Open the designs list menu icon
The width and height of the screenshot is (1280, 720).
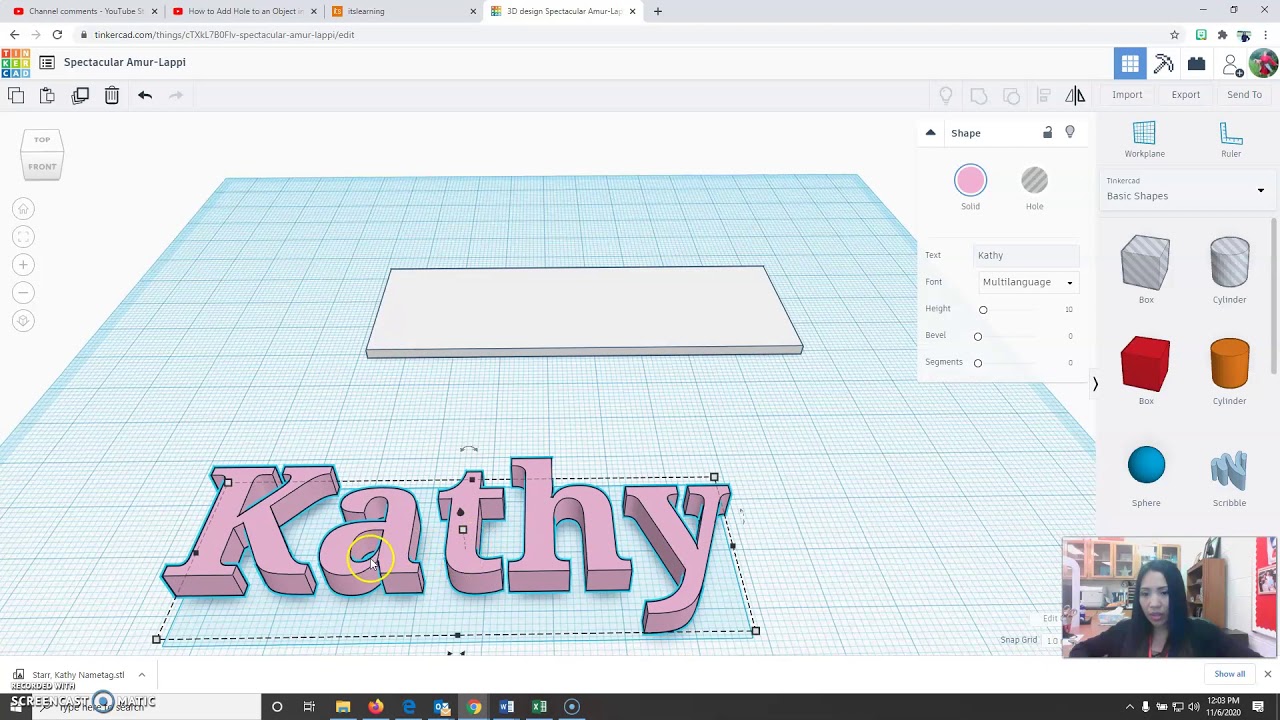[x=47, y=62]
